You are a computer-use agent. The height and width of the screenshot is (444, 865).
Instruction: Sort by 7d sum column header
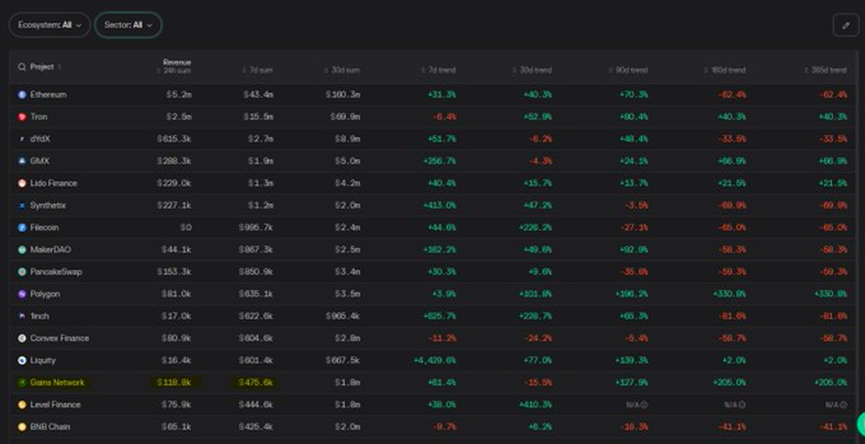tap(258, 71)
